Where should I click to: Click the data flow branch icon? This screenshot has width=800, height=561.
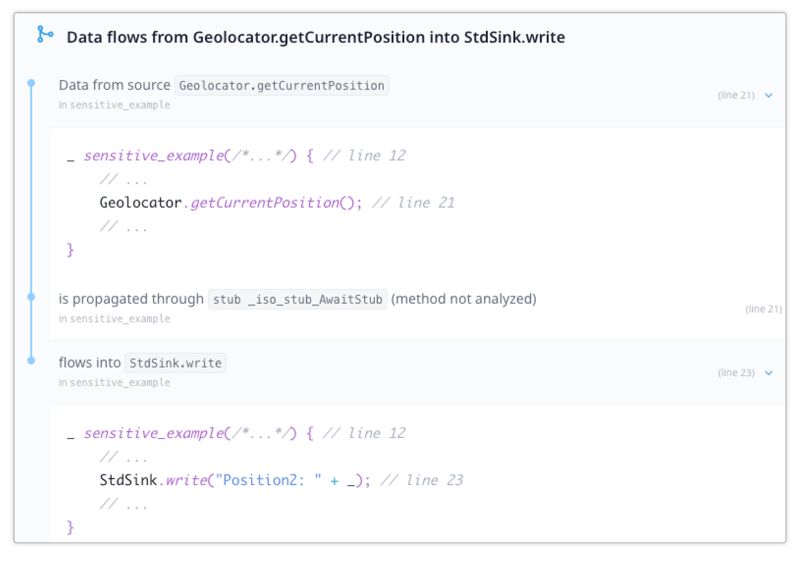tap(44, 36)
